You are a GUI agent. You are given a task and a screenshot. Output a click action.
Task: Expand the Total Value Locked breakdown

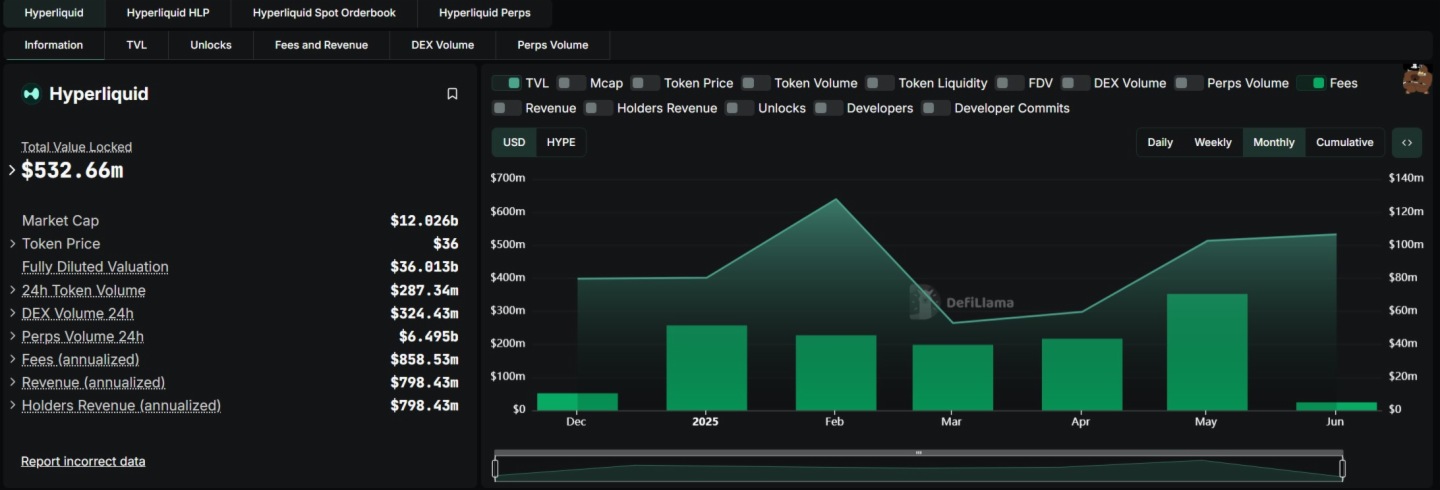tap(12, 170)
